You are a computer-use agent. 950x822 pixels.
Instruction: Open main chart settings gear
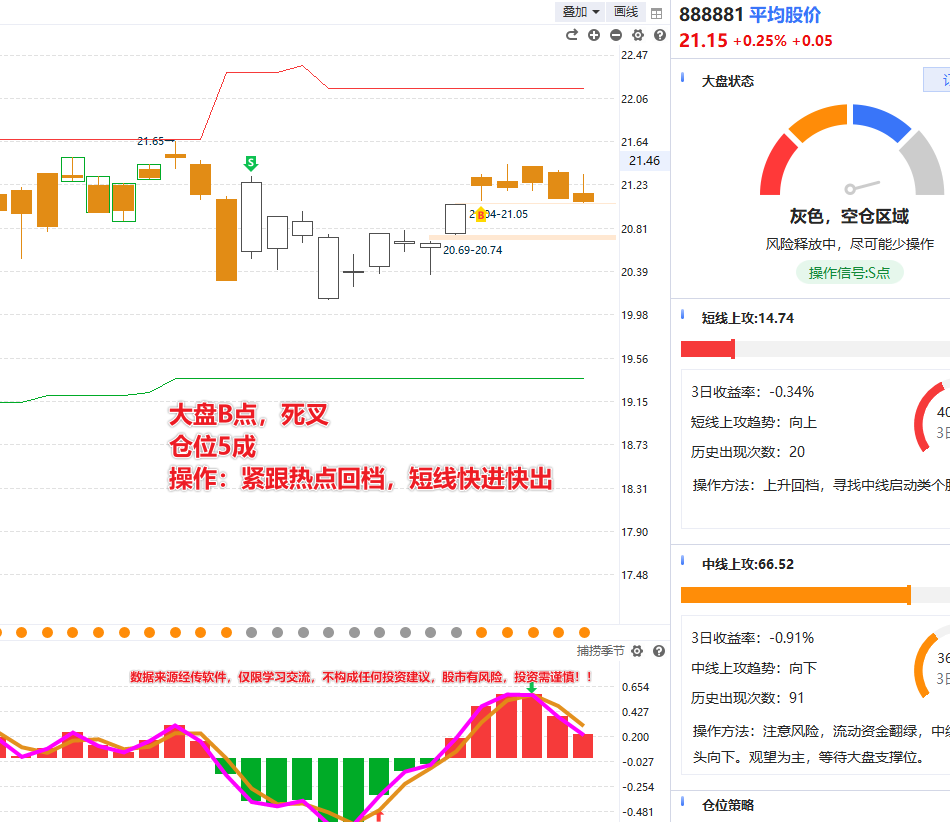pos(637,35)
